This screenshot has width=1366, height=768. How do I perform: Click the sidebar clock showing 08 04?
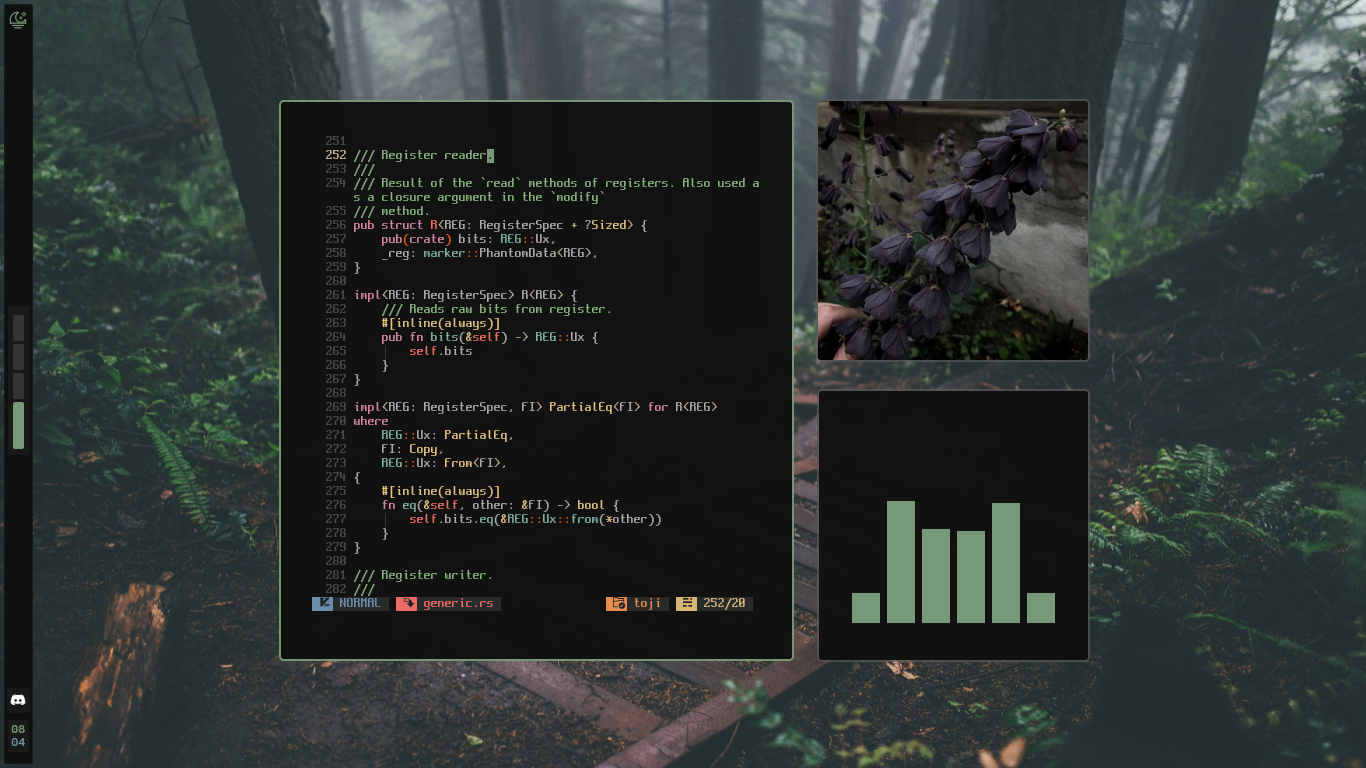(x=18, y=736)
